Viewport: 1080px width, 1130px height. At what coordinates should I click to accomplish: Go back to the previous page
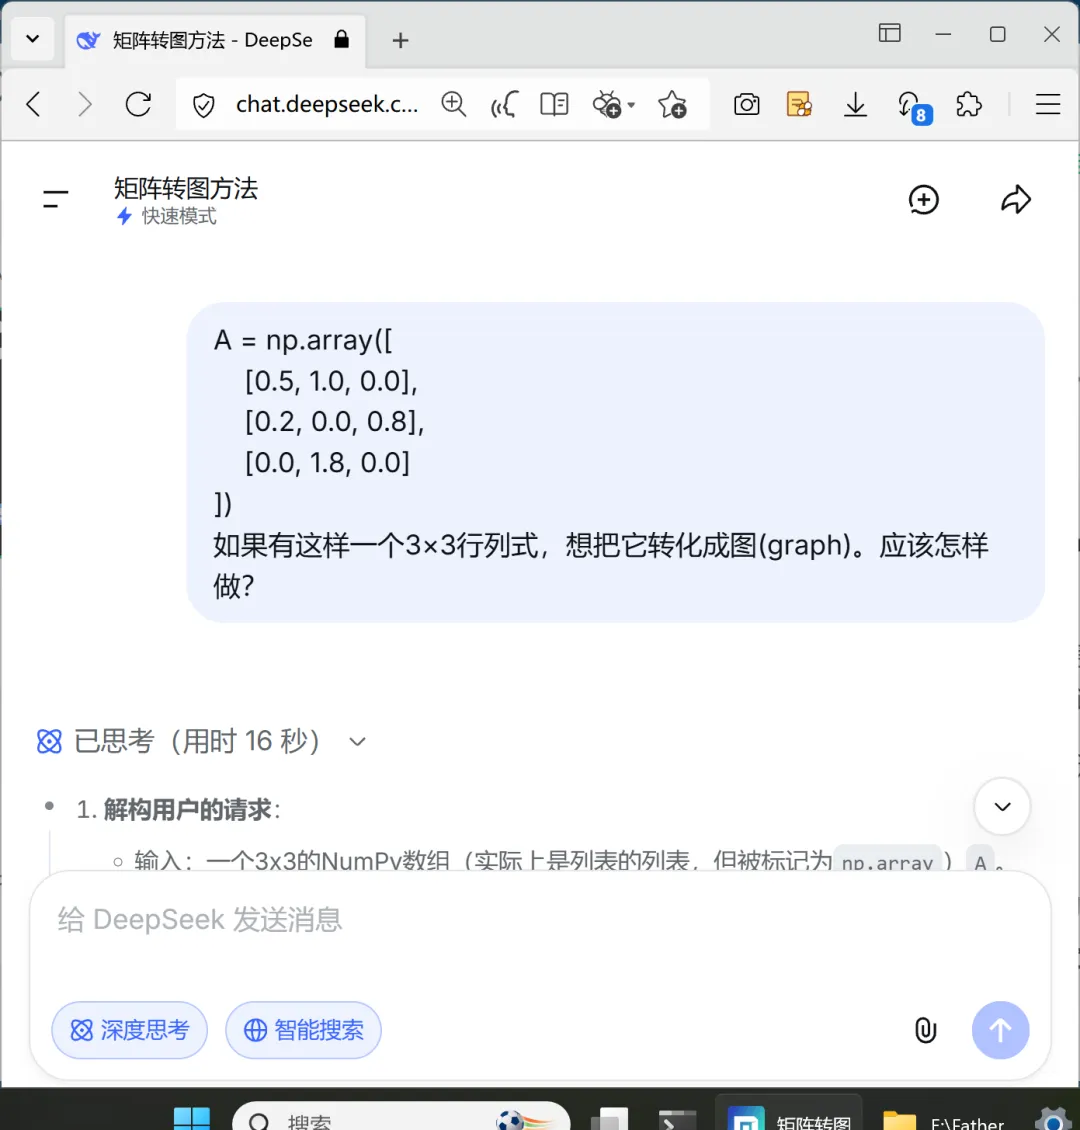(x=33, y=104)
